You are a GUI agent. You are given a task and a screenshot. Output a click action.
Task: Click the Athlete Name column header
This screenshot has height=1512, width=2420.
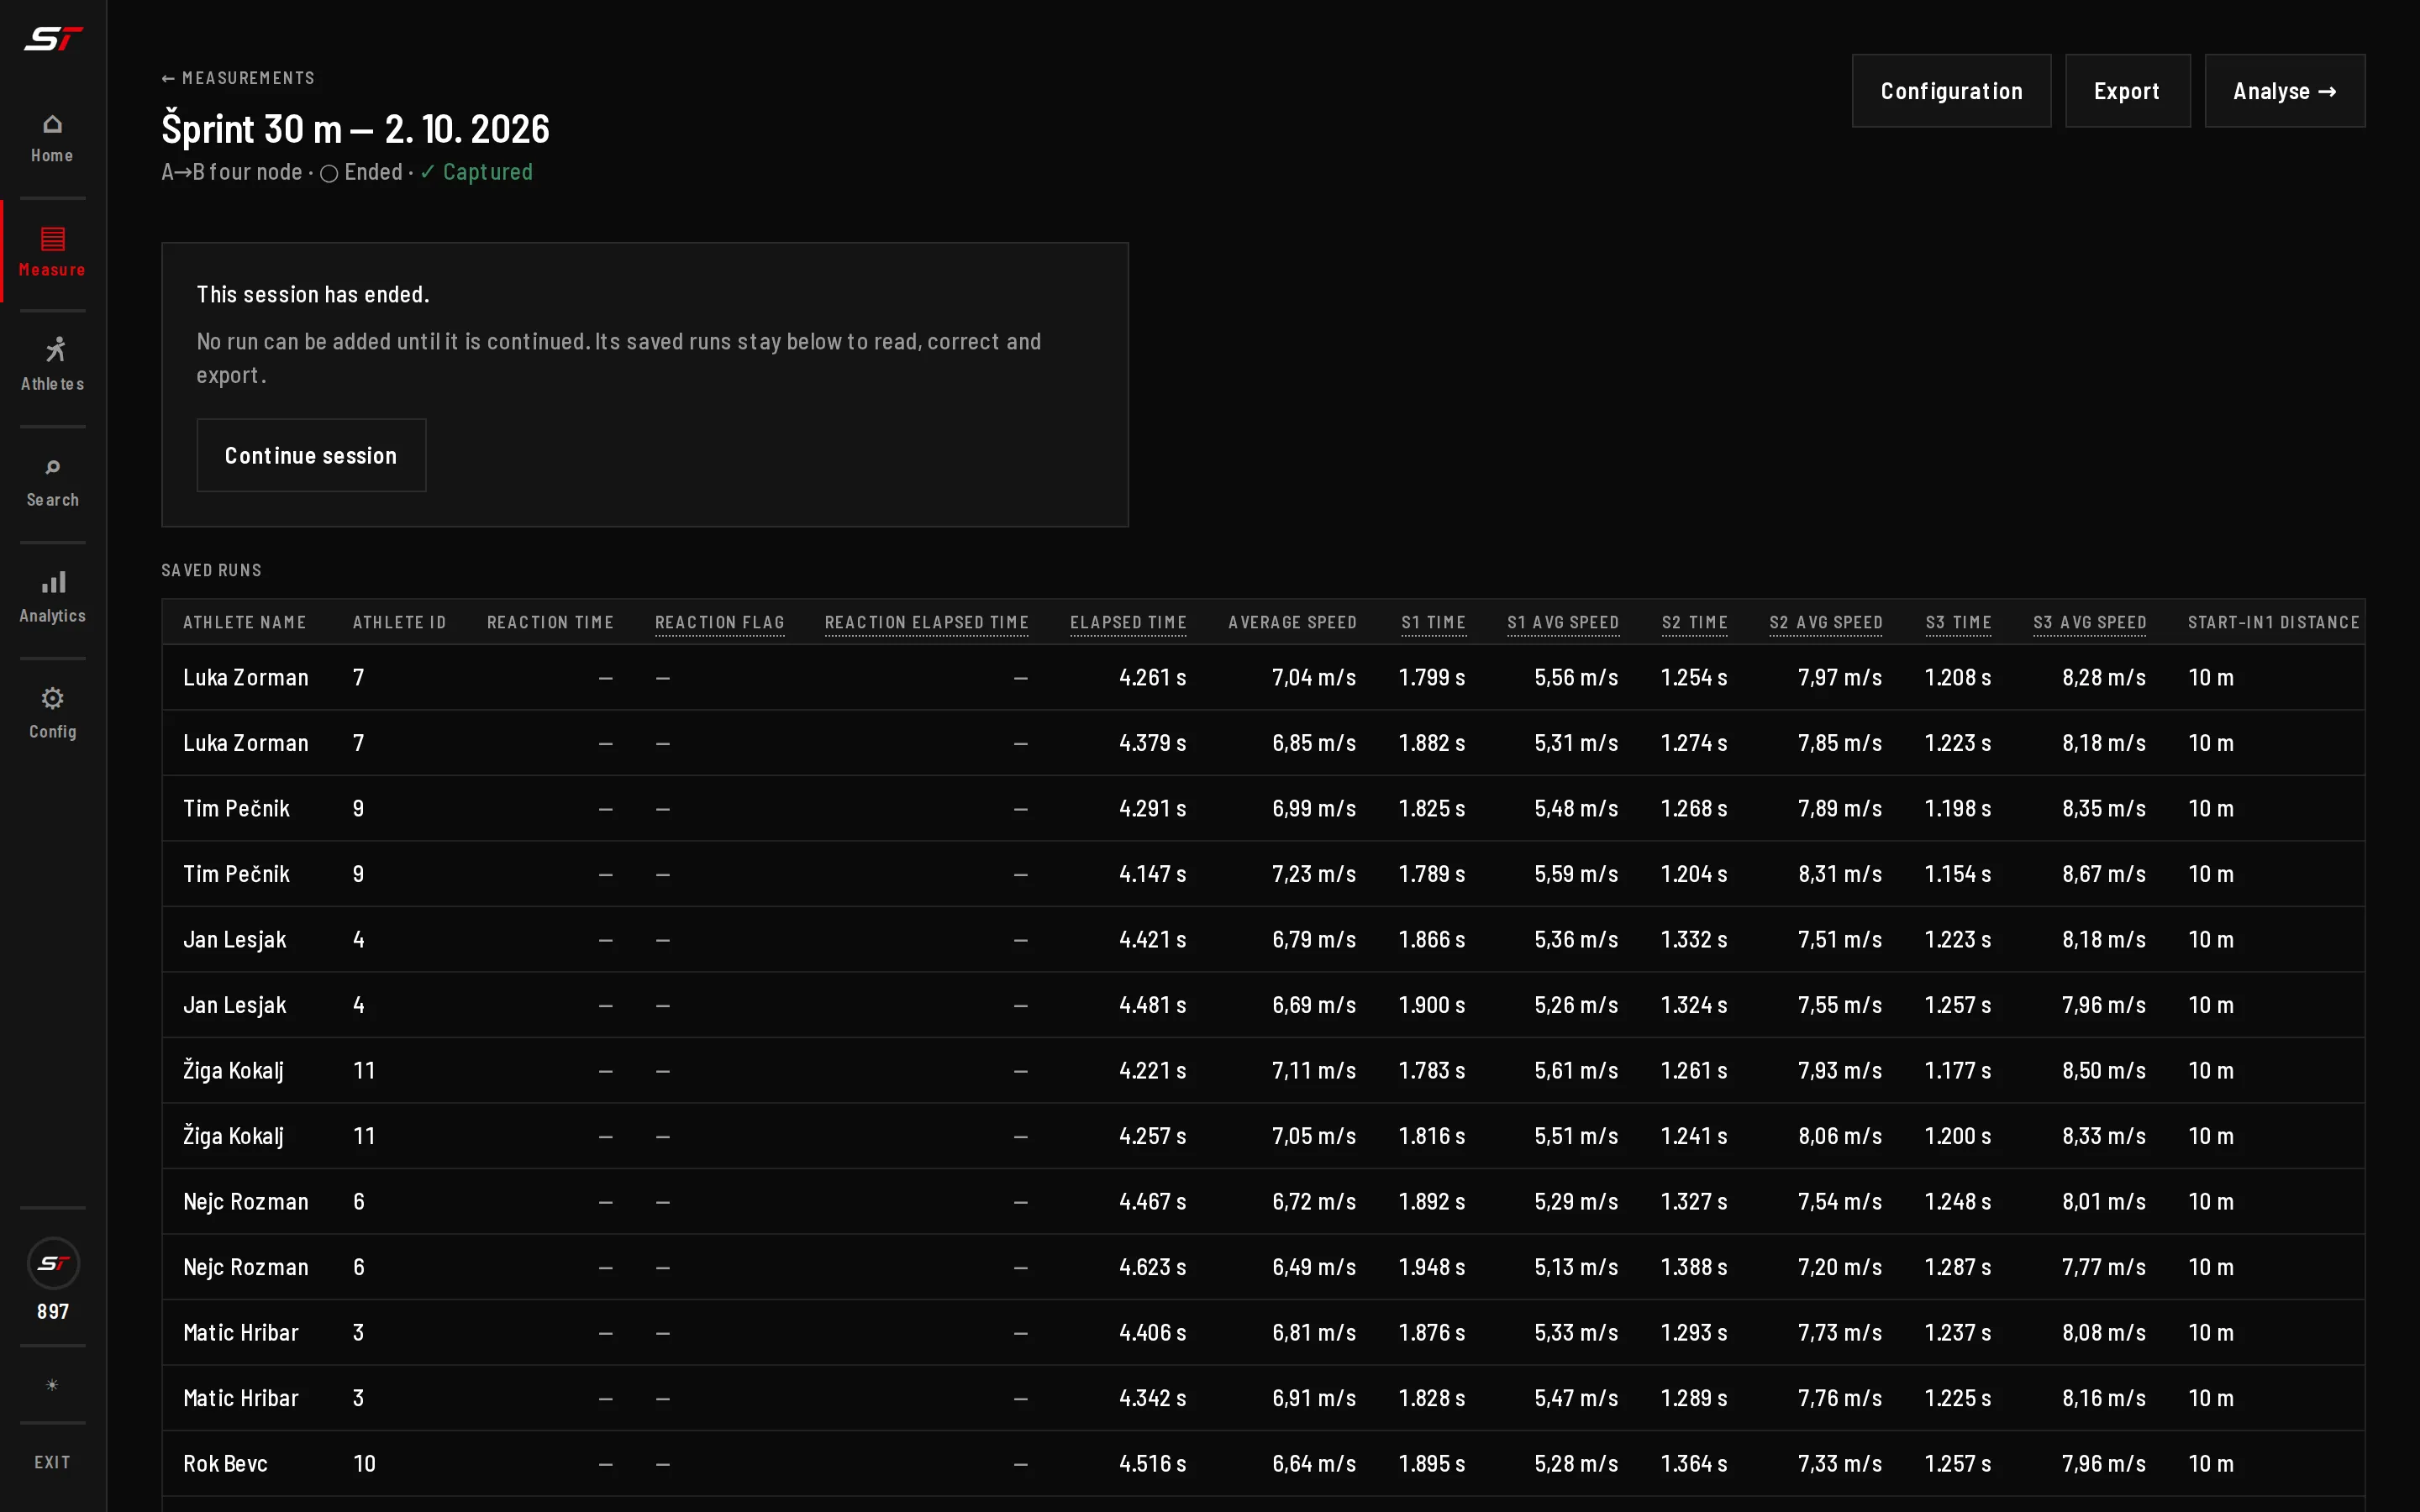(245, 622)
